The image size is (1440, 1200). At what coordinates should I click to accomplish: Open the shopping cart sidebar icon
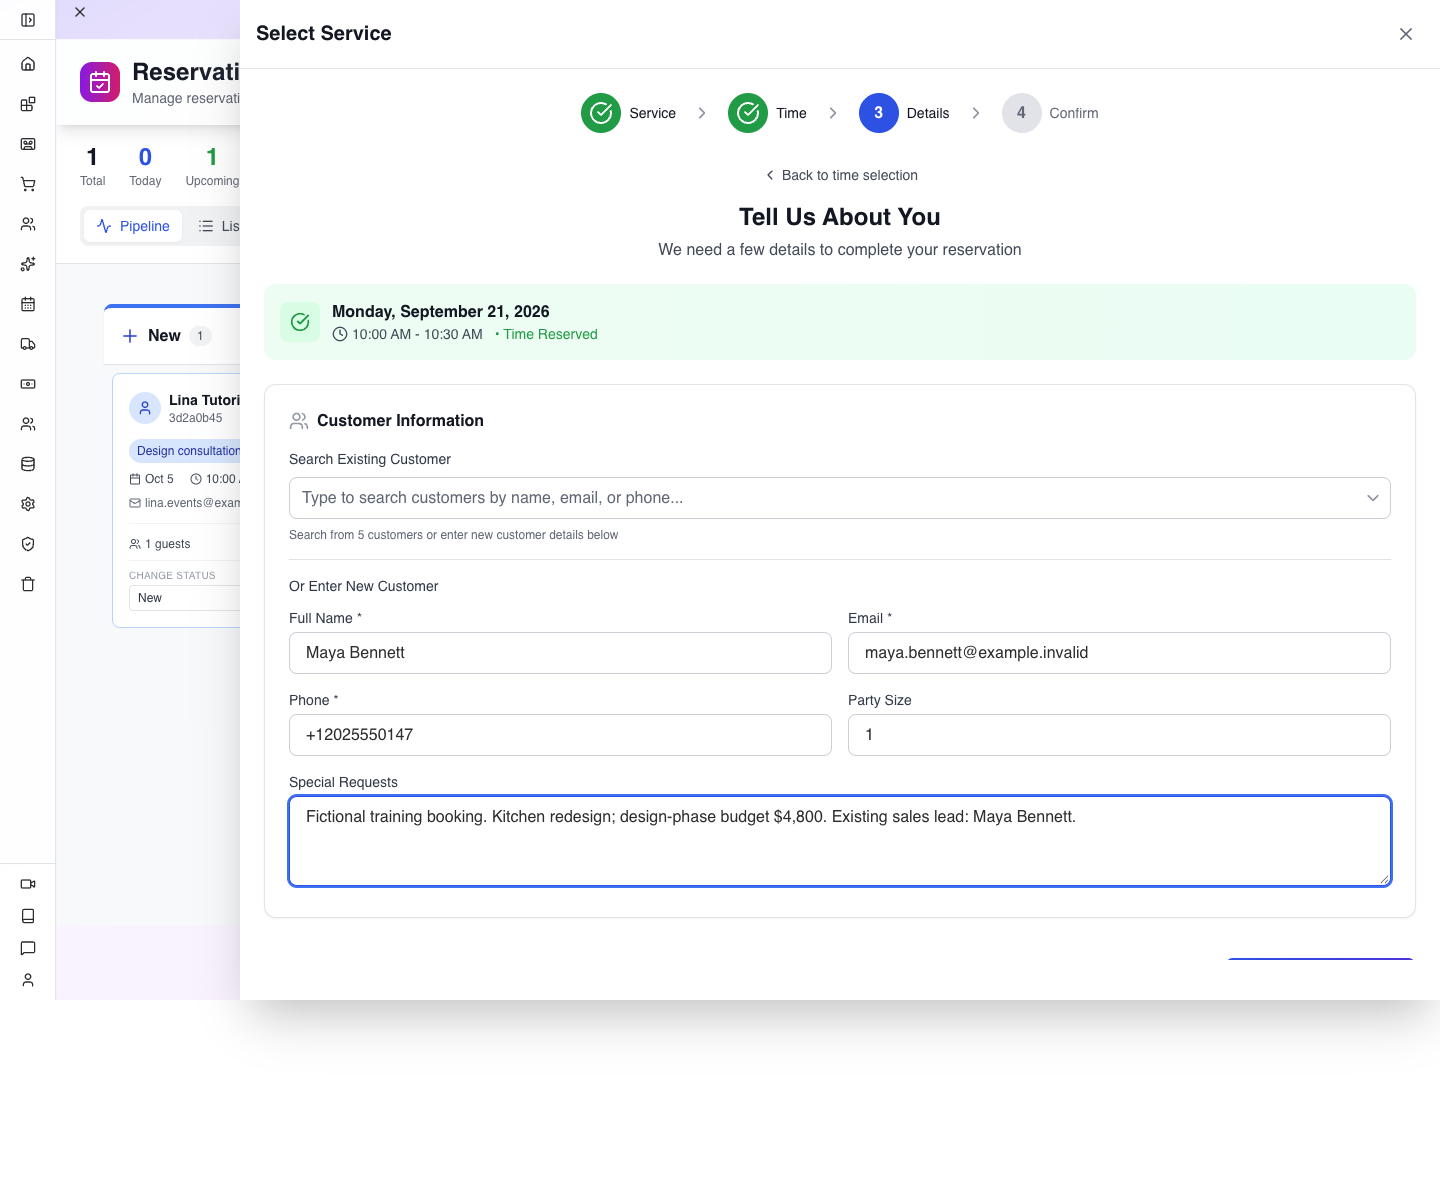28,184
